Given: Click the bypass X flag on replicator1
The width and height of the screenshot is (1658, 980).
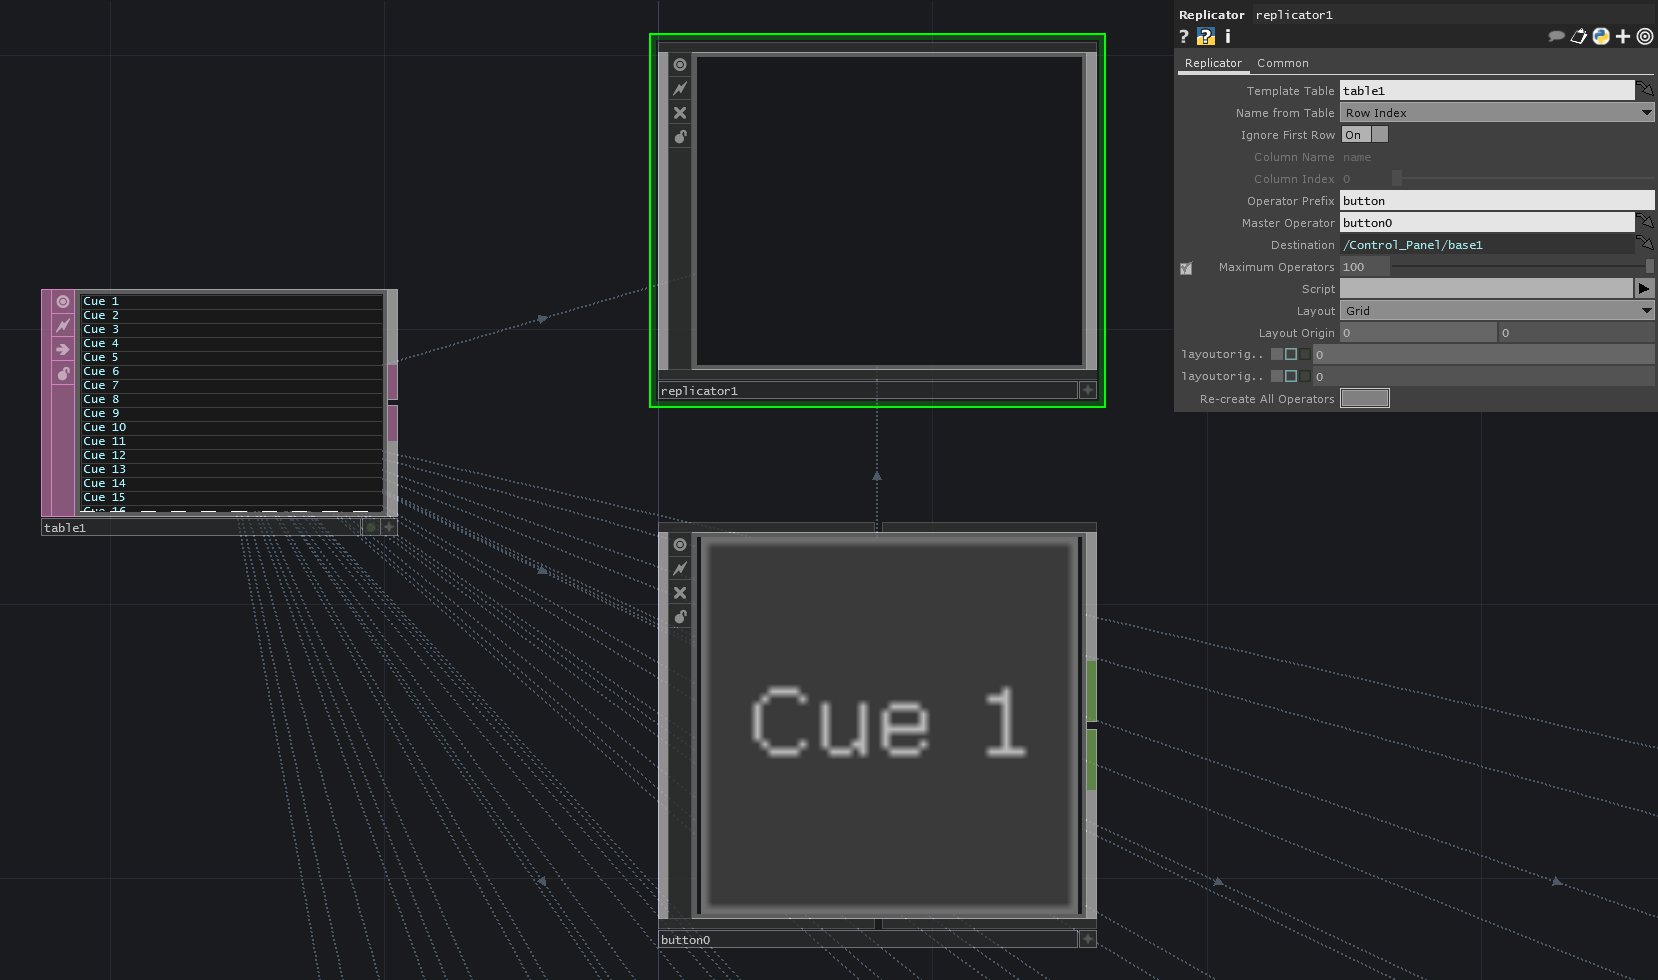Looking at the screenshot, I should 680,113.
